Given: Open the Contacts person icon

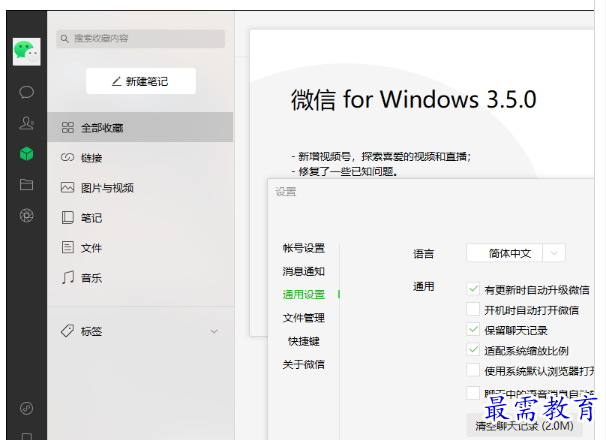Looking at the screenshot, I should (26, 123).
